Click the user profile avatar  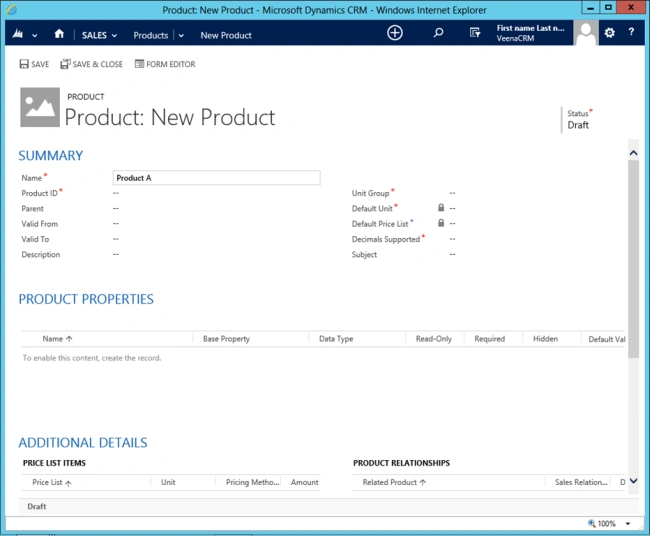click(586, 33)
